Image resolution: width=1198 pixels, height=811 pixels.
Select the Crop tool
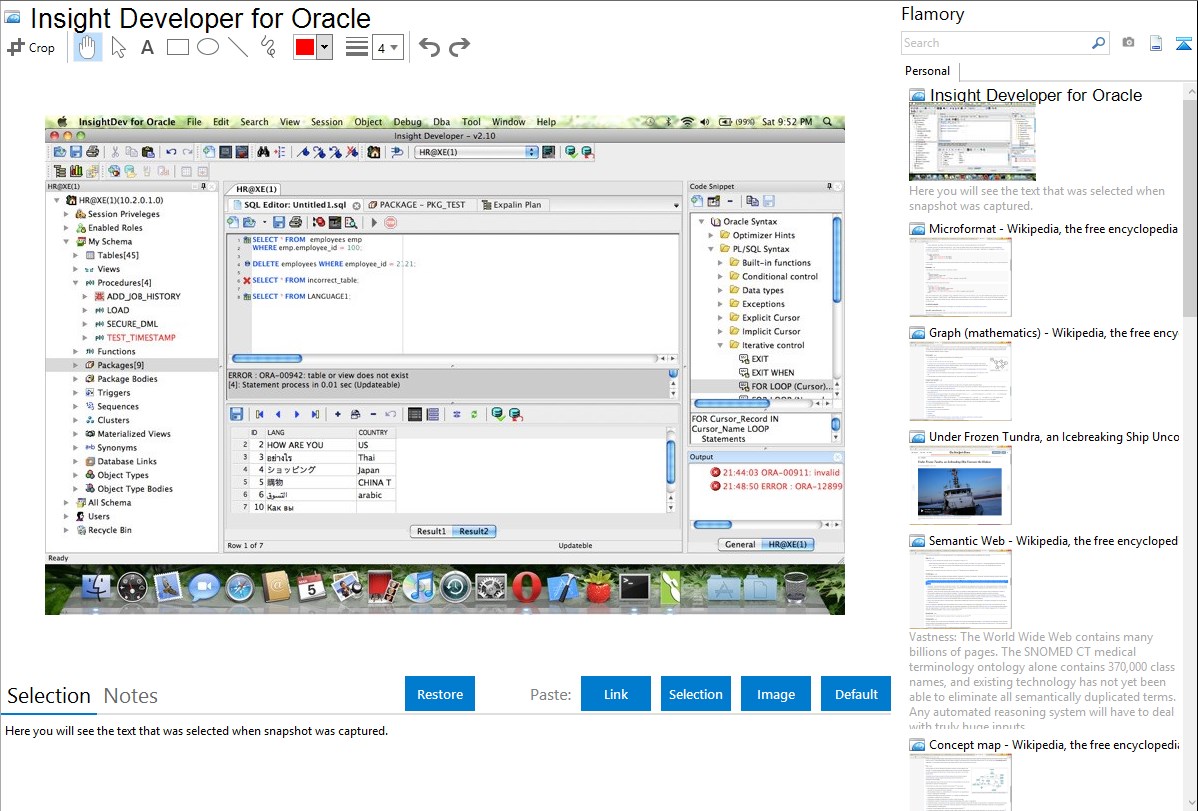[31, 47]
